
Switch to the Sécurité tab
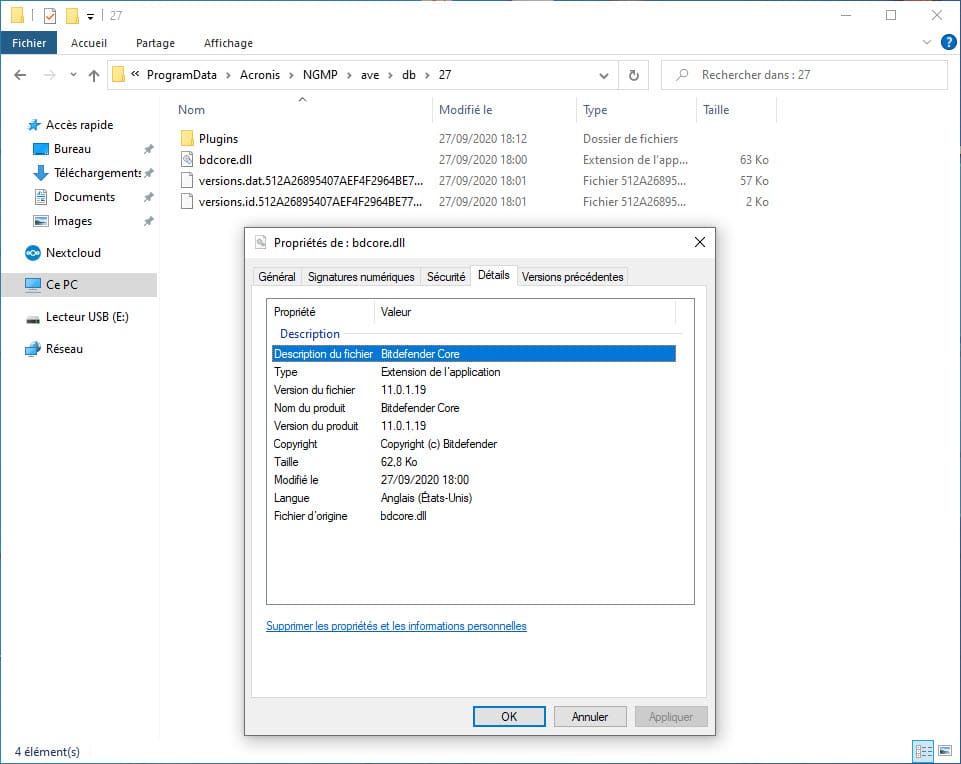(446, 277)
